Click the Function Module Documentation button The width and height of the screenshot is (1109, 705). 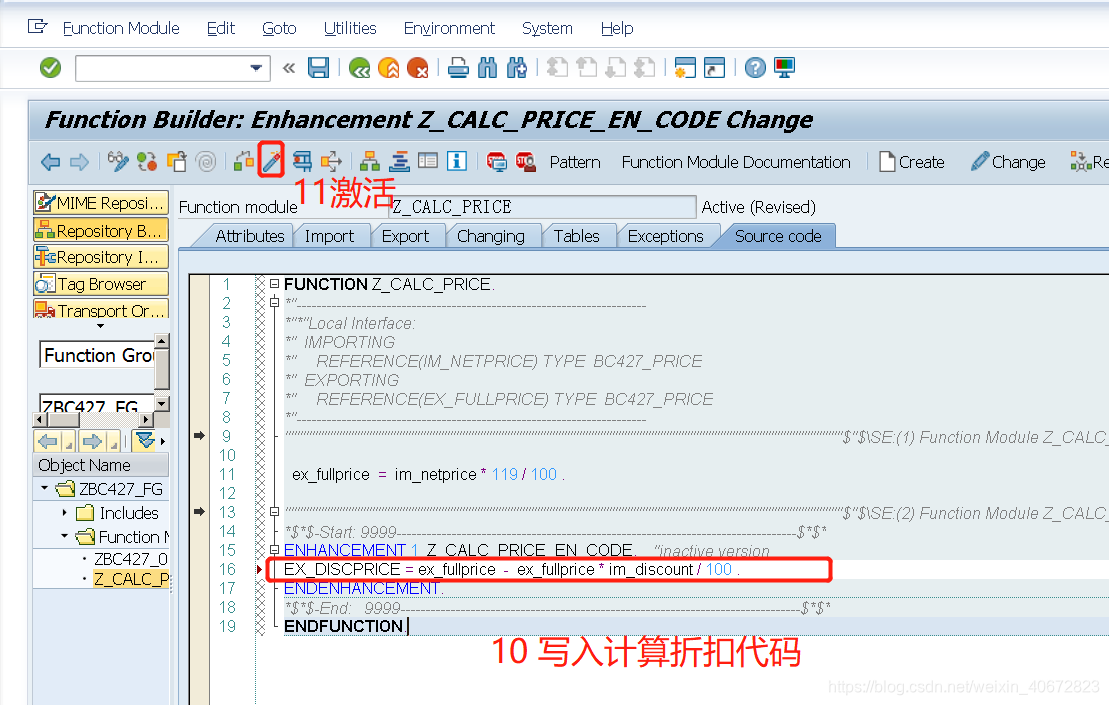click(x=736, y=163)
